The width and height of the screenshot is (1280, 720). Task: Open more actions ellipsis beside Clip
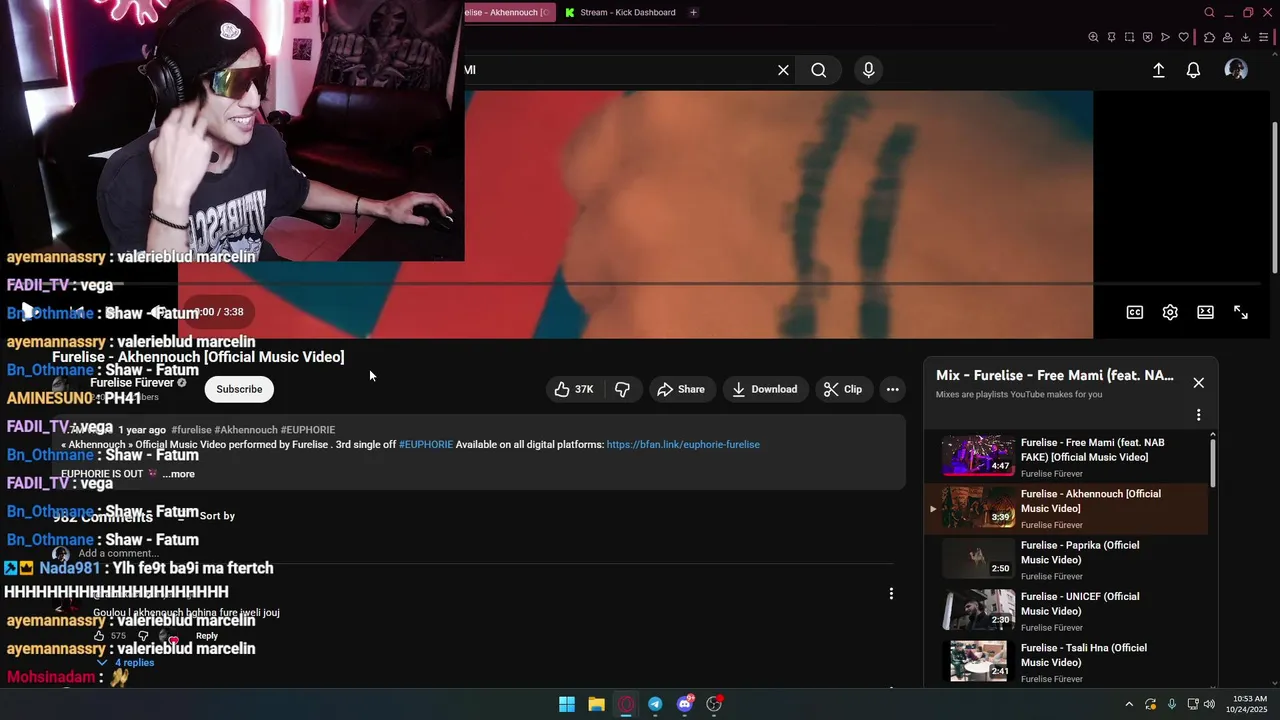point(892,389)
